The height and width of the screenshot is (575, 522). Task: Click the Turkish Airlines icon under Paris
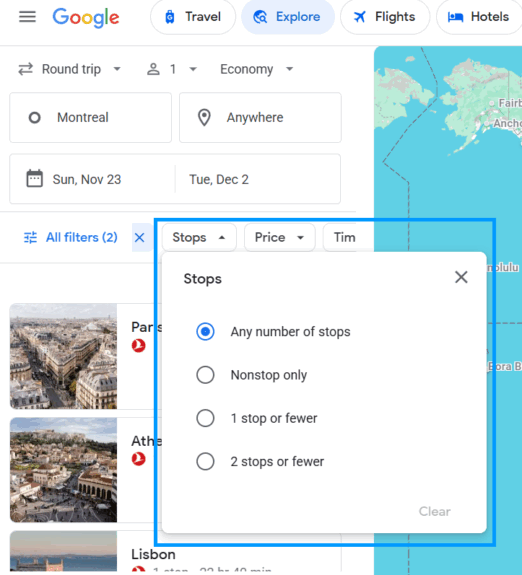tap(139, 345)
